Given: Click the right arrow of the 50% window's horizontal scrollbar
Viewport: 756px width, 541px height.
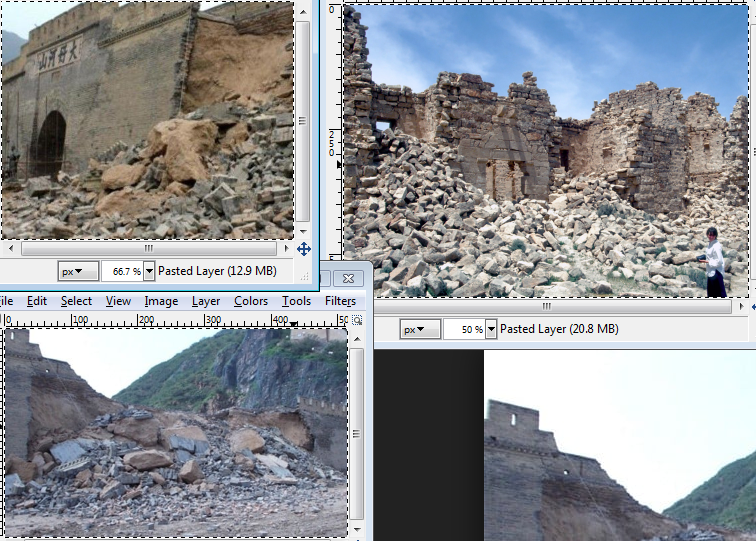Looking at the screenshot, I should [742, 307].
